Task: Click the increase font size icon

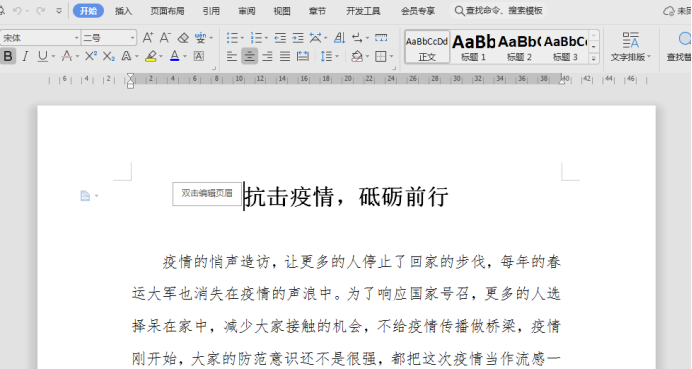Action: coord(148,38)
